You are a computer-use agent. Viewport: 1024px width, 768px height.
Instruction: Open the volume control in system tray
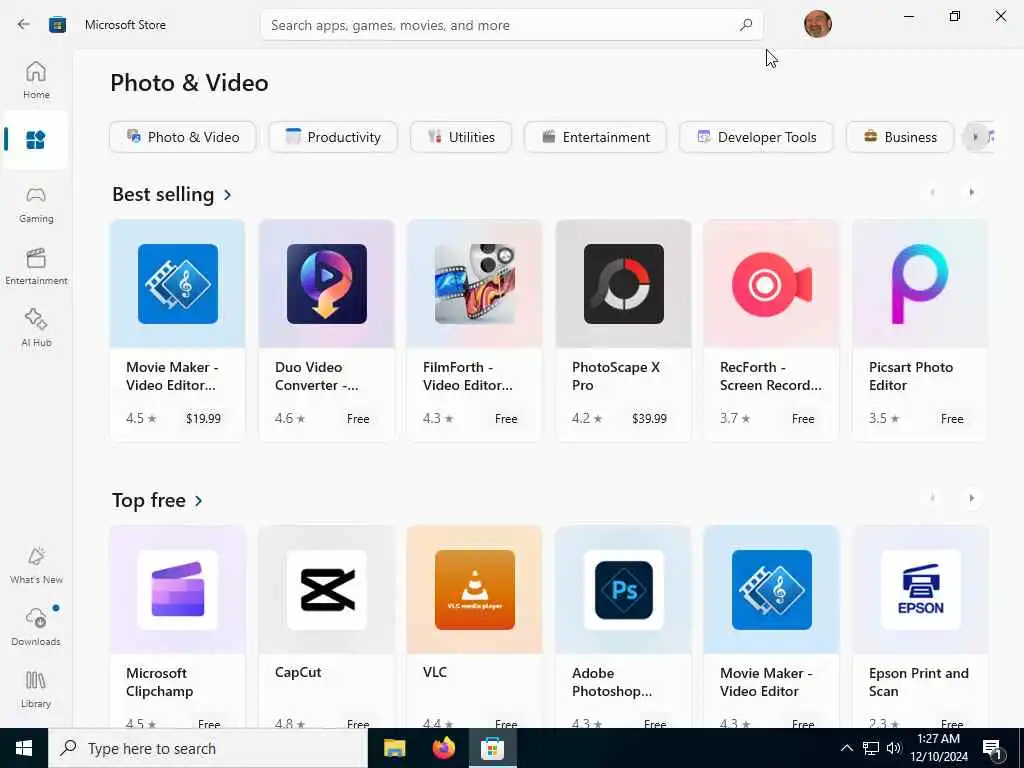point(894,748)
